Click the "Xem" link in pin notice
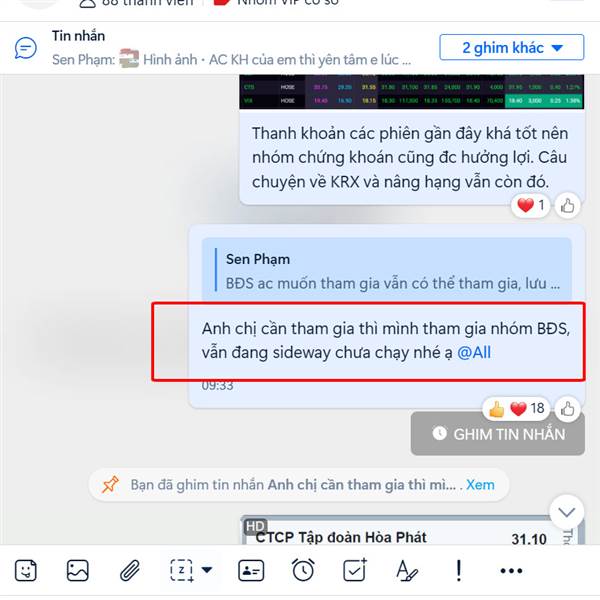 coord(480,485)
